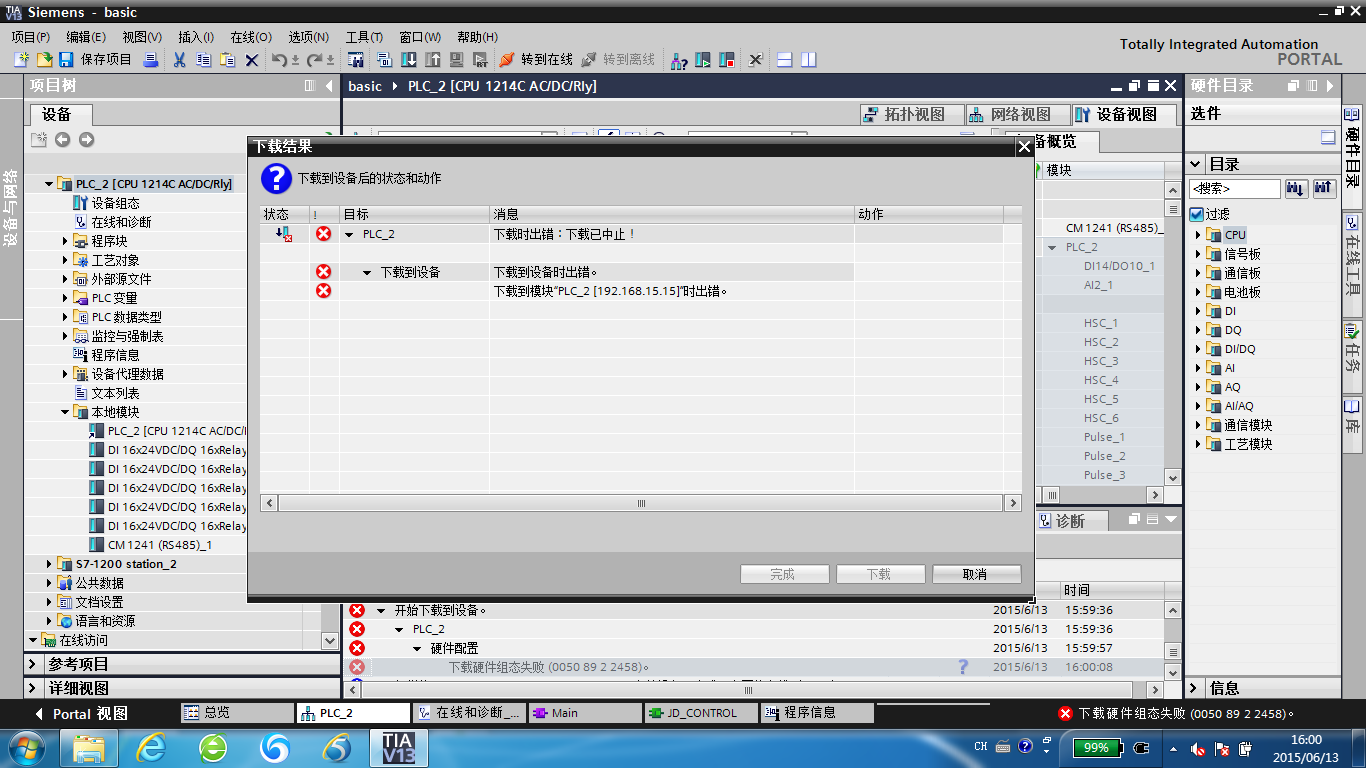
Task: Expand the PLC 变量 tree node
Action: [x=66, y=298]
